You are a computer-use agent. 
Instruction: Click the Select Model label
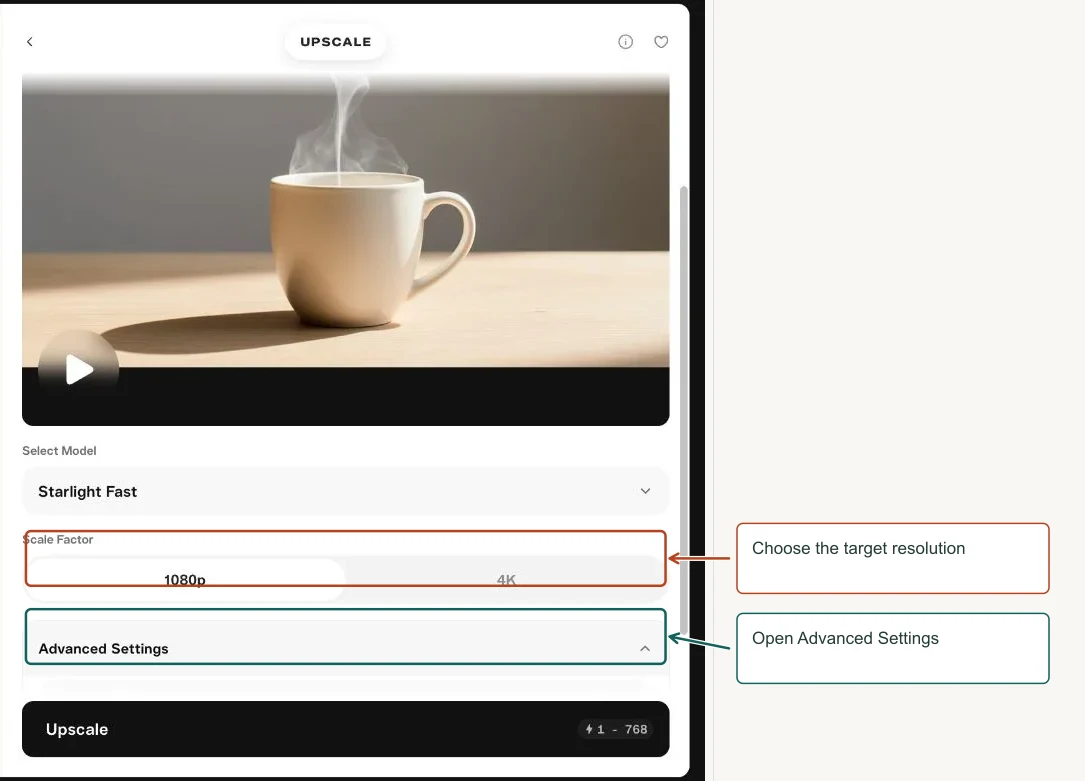(x=59, y=450)
